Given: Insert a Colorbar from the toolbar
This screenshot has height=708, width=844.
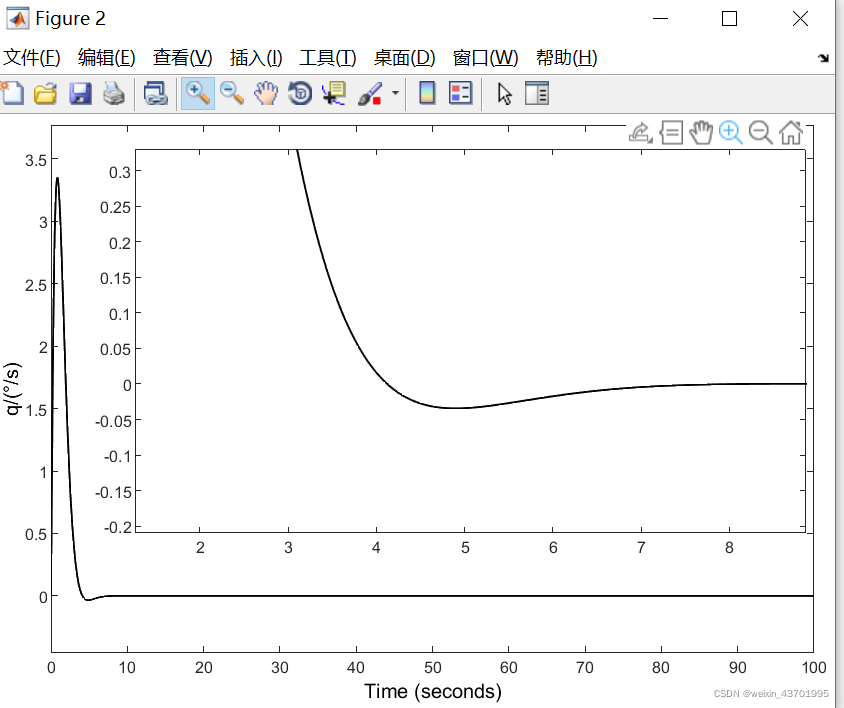Looking at the screenshot, I should coord(427,94).
